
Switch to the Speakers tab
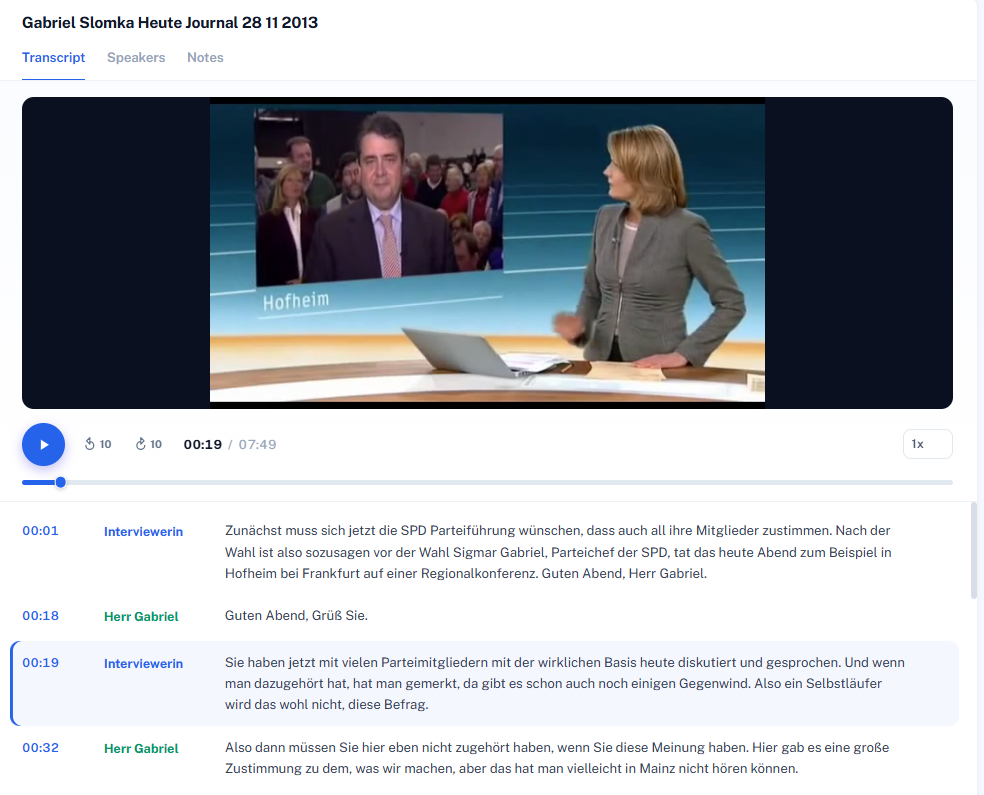(136, 58)
